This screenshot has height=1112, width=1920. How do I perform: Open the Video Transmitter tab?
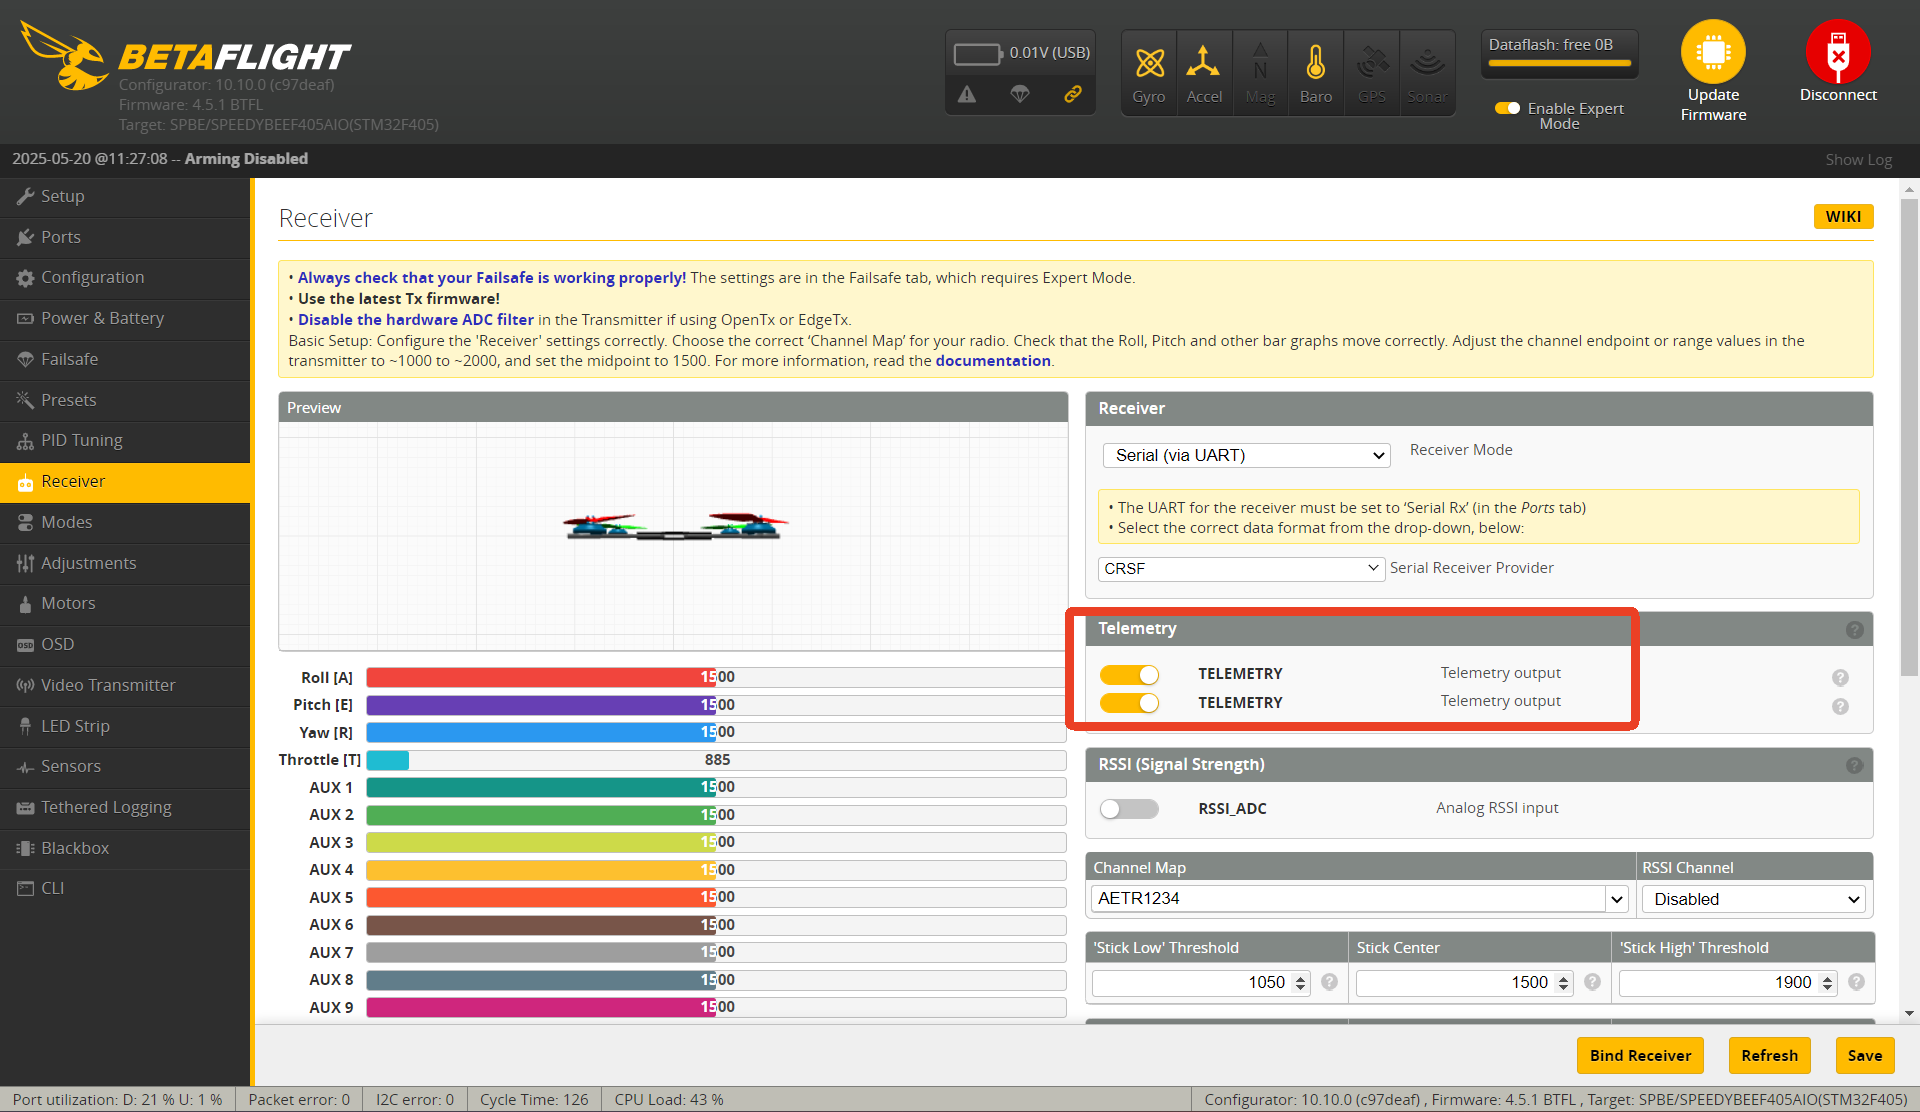click(125, 686)
